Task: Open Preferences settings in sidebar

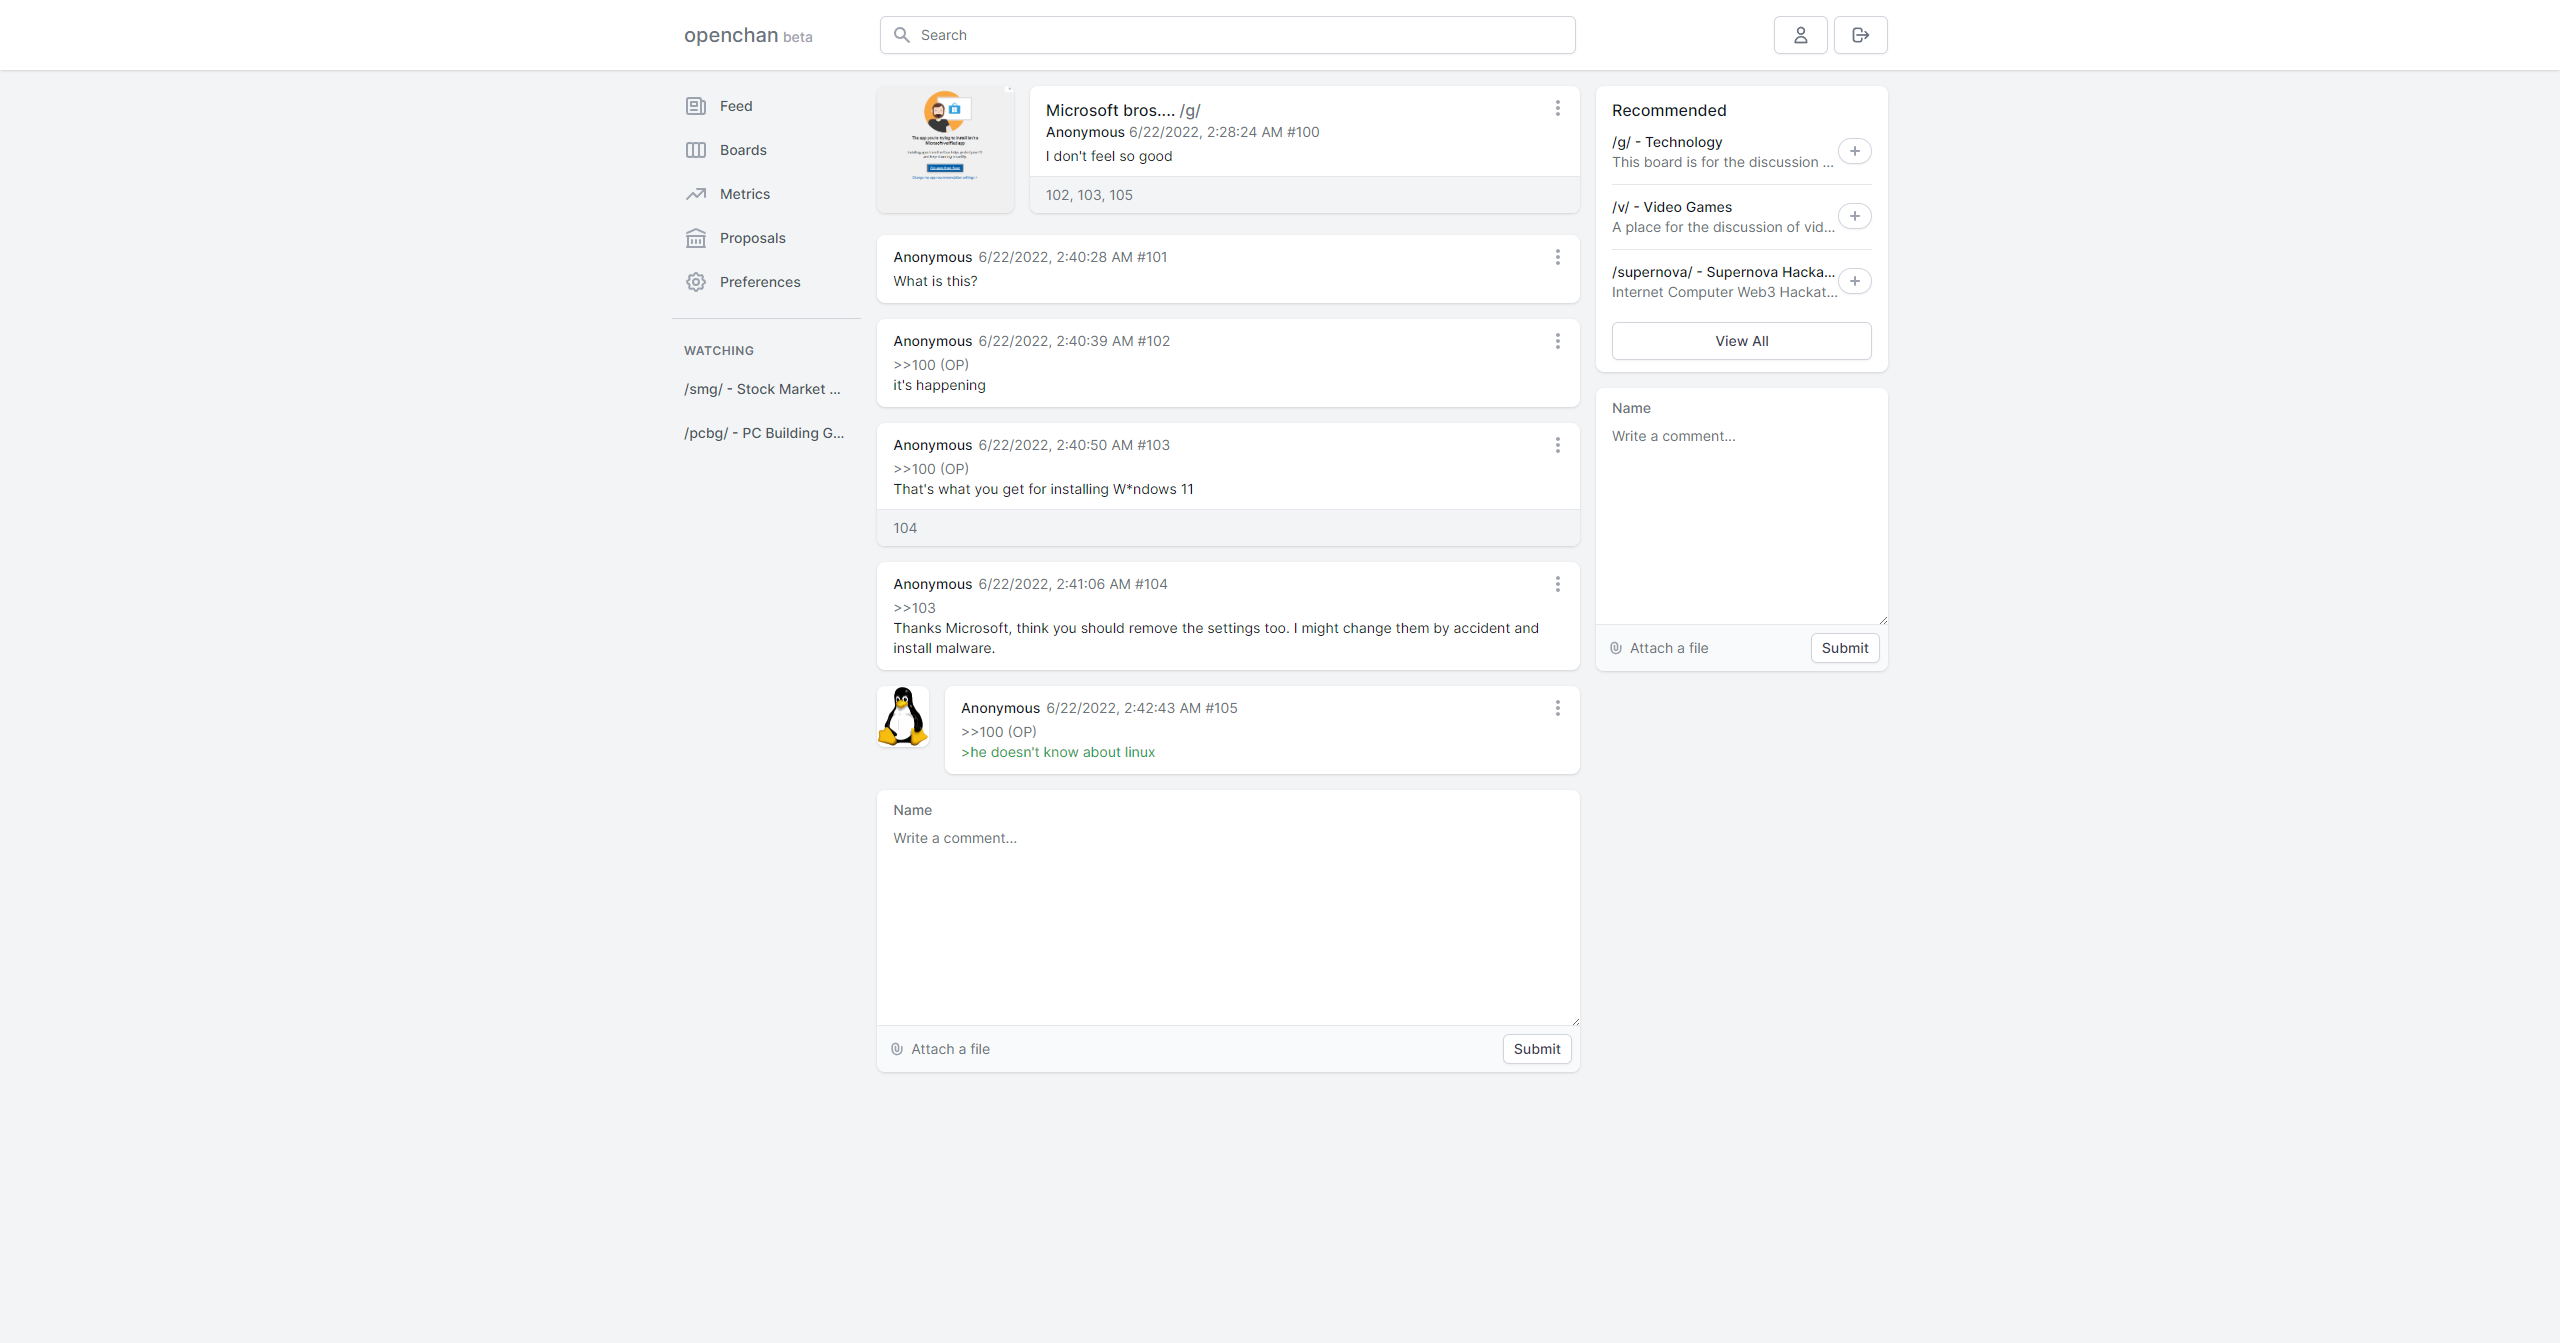Action: [x=759, y=282]
